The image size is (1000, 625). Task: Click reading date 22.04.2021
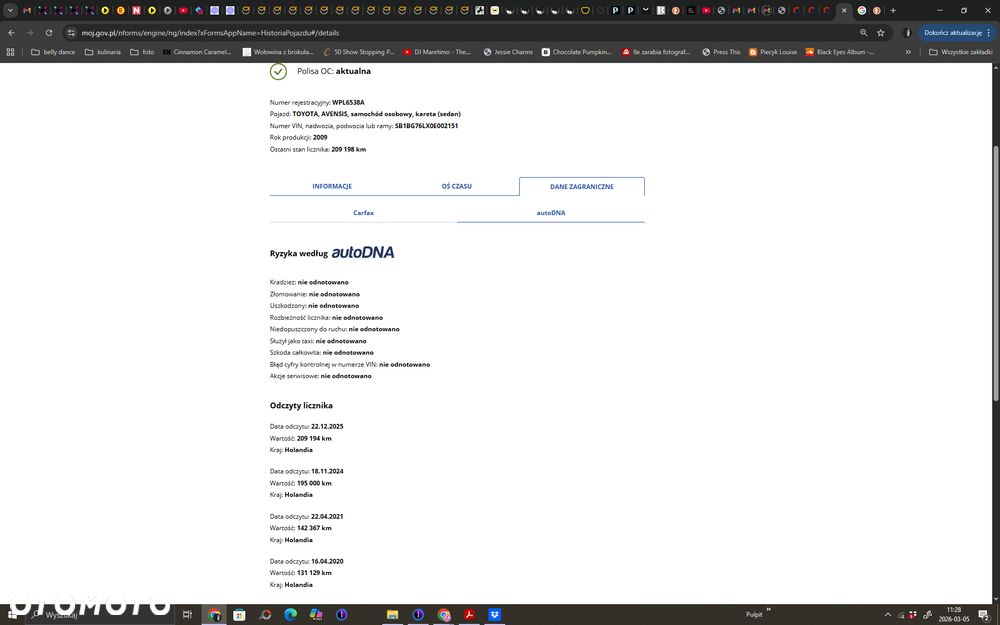pos(327,516)
